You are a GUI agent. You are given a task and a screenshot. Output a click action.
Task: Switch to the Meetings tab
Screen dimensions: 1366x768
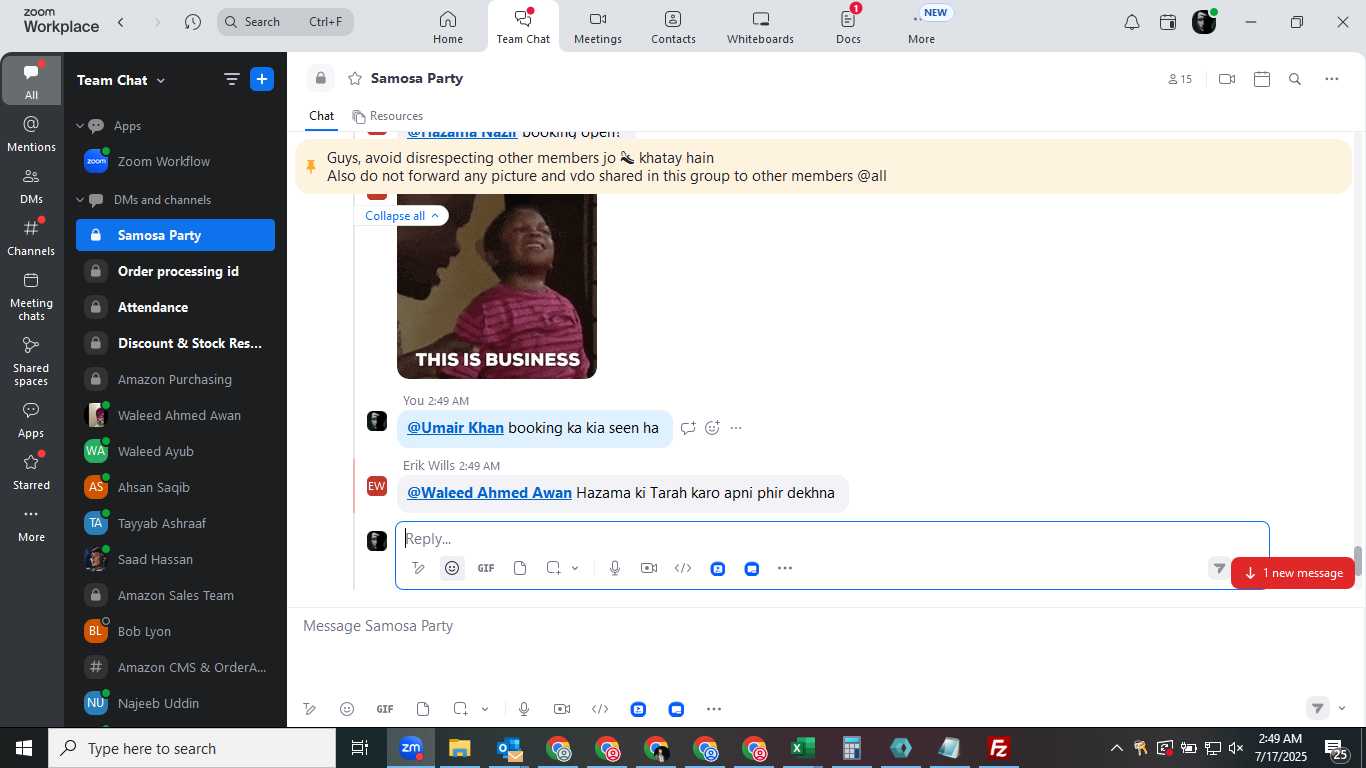click(598, 27)
